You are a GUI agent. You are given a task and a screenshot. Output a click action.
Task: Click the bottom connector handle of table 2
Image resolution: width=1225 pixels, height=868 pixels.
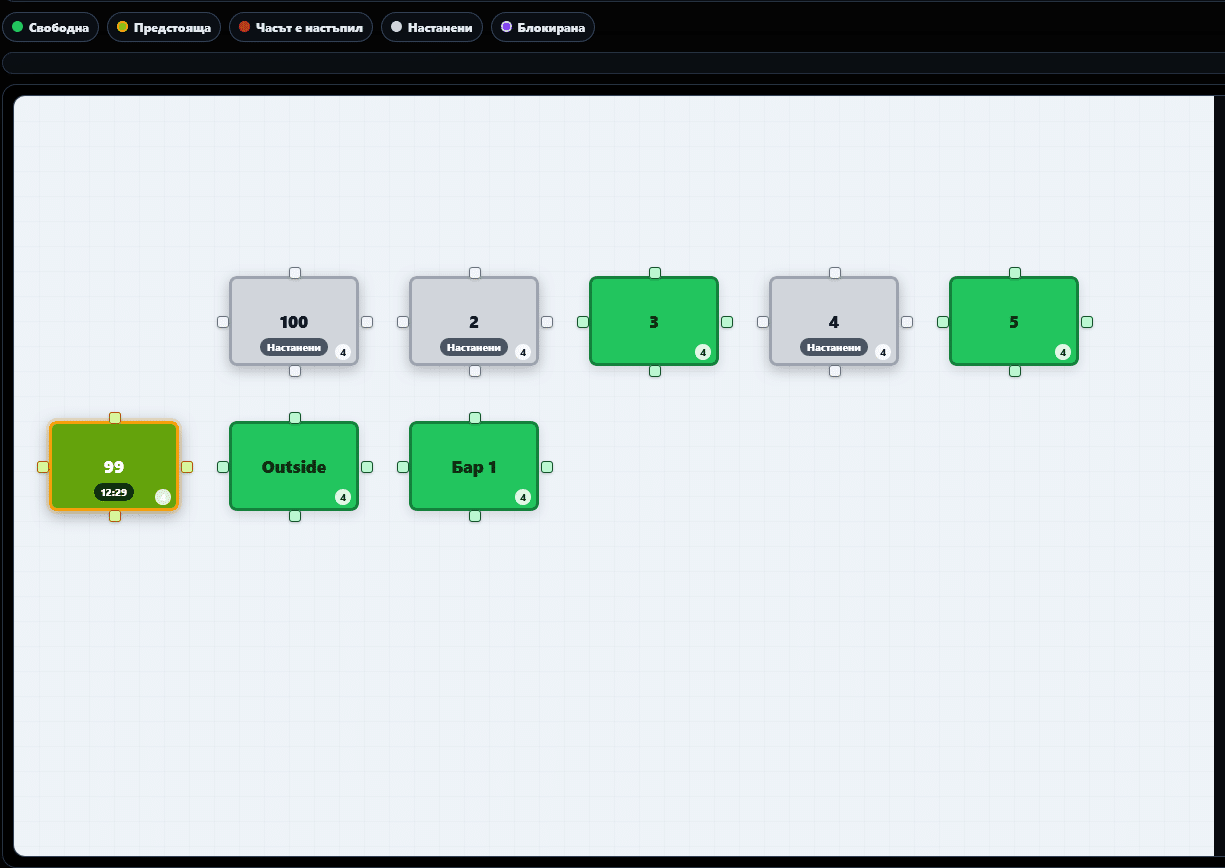point(475,371)
